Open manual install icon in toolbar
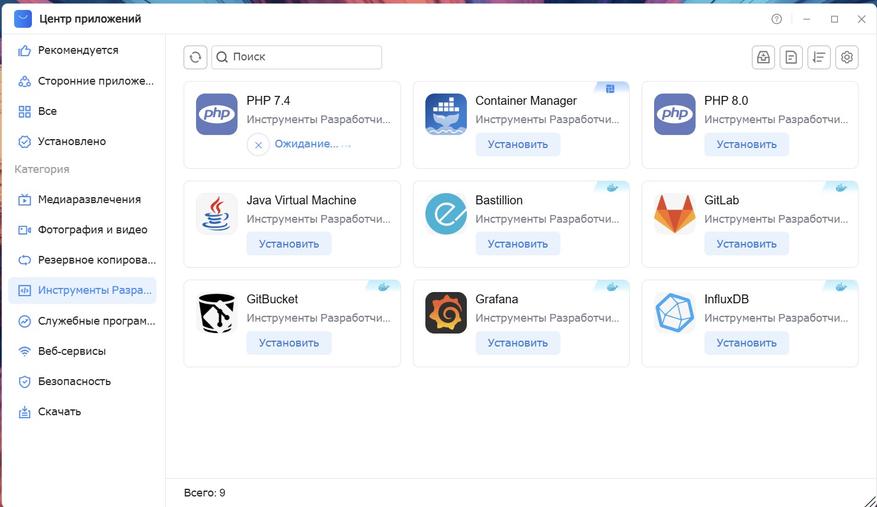Viewport: 877px width, 507px height. [x=763, y=57]
